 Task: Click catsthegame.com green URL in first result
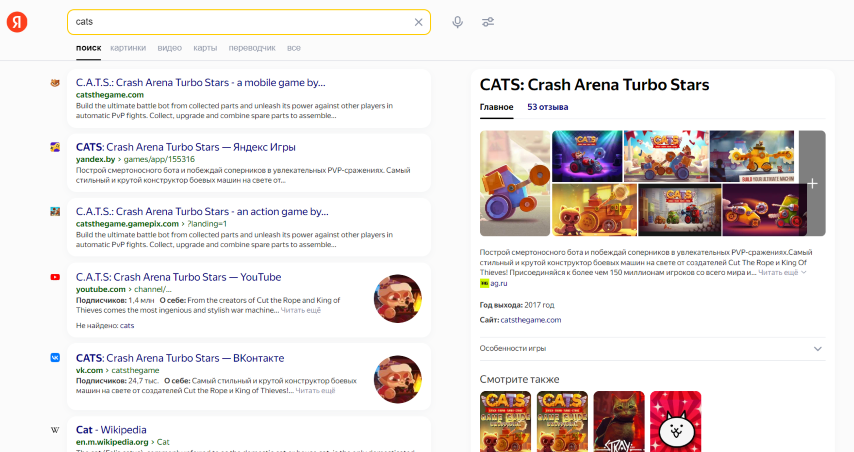109,95
